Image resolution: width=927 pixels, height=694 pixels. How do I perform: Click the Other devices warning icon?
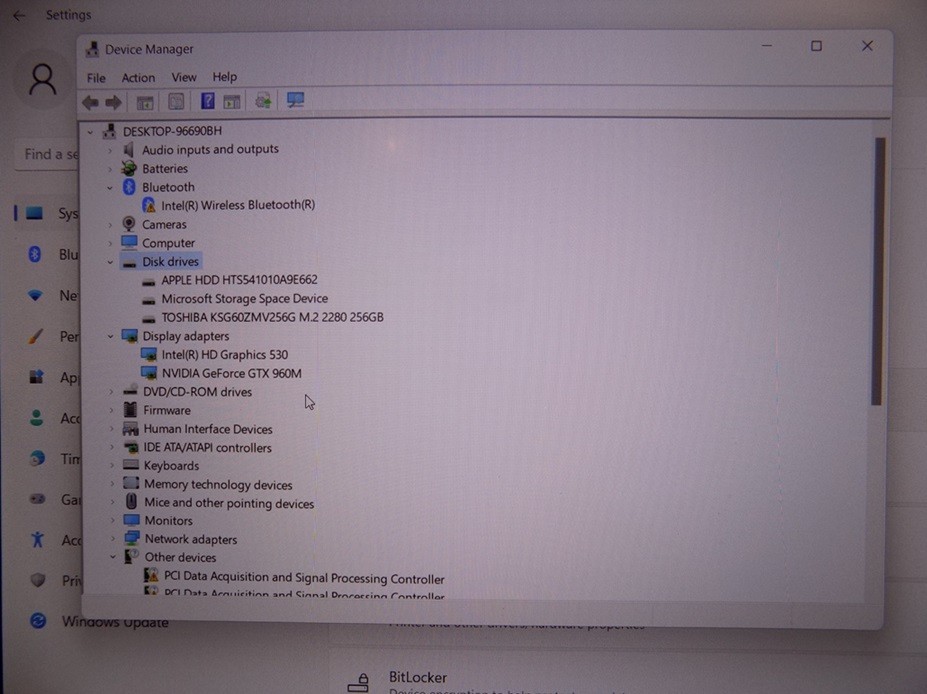coord(132,556)
